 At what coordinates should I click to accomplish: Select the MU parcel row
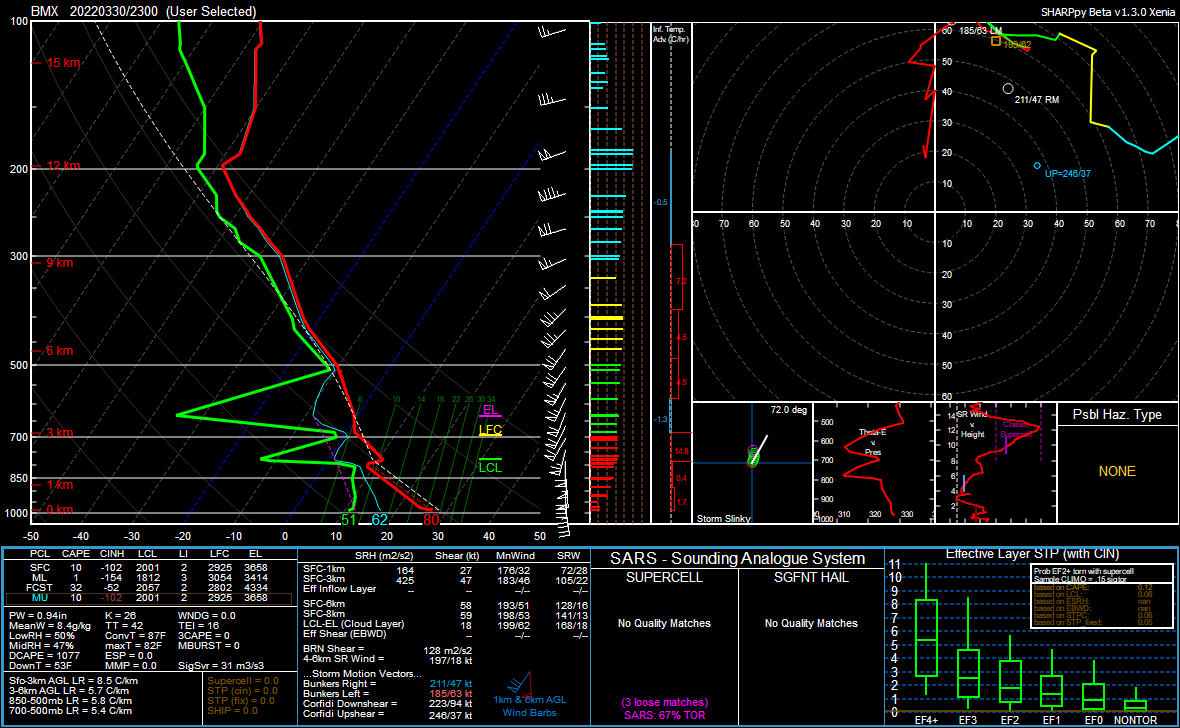148,598
